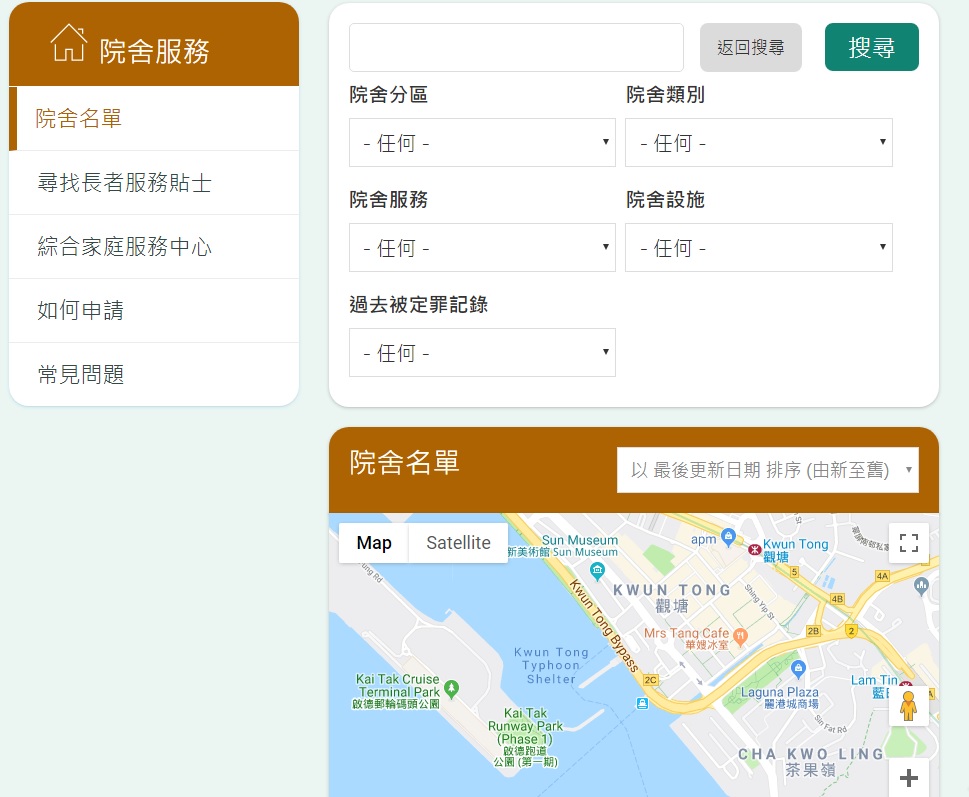
Task: Click into the search text field
Action: [516, 48]
